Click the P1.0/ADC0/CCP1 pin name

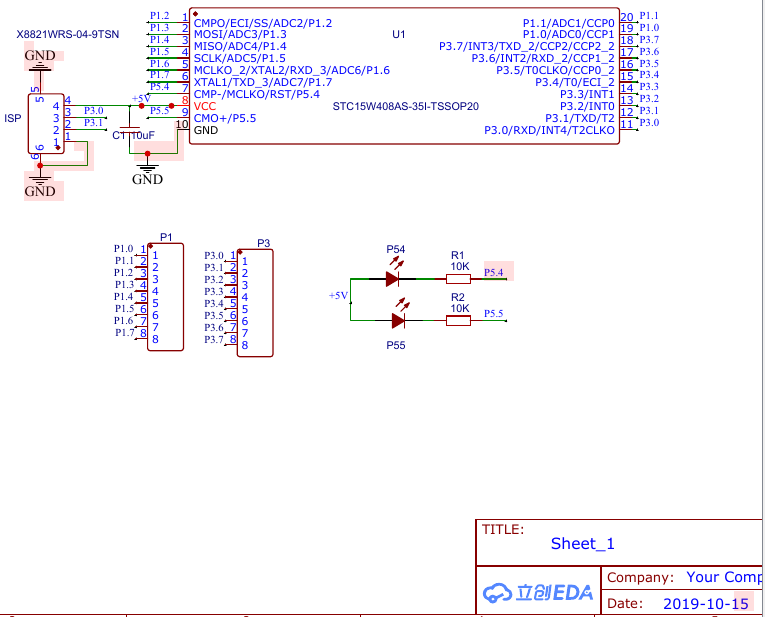coord(568,34)
